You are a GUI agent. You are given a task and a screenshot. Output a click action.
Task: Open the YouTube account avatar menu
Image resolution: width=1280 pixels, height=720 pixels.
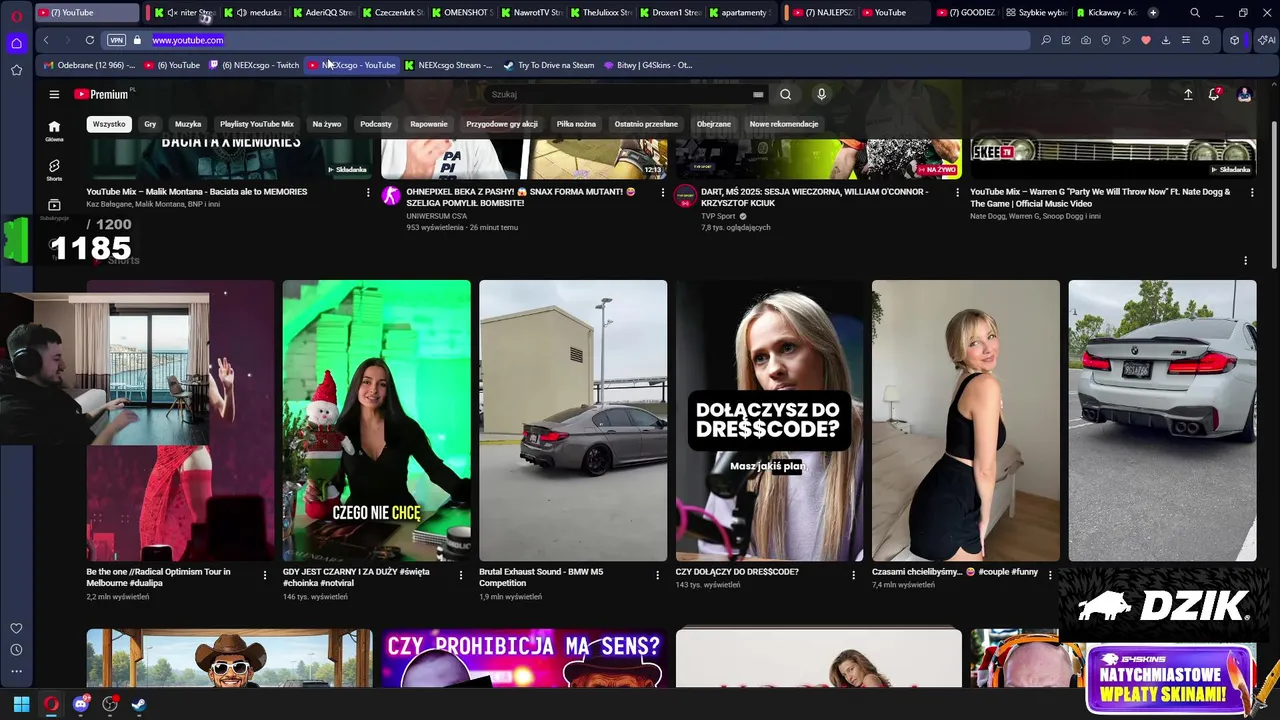pyautogui.click(x=1244, y=94)
